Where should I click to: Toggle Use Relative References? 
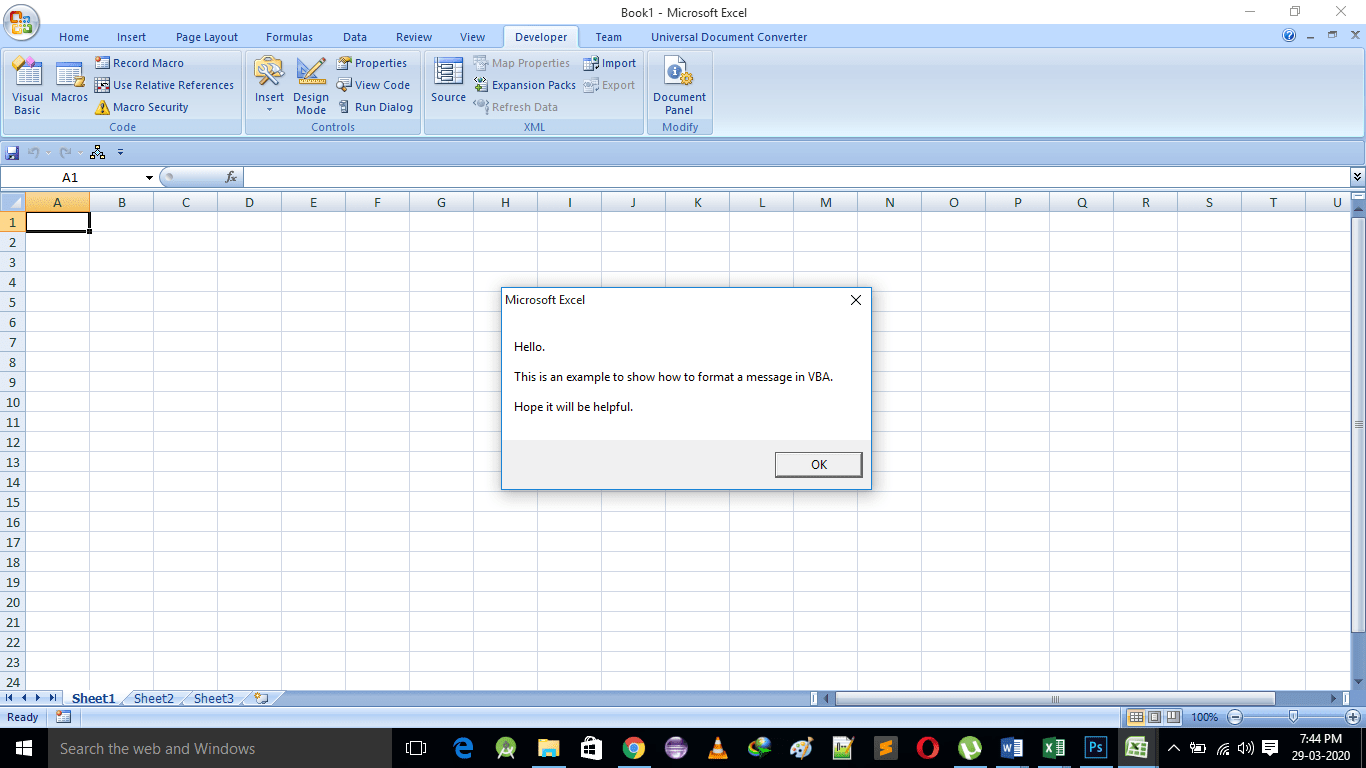coord(164,85)
